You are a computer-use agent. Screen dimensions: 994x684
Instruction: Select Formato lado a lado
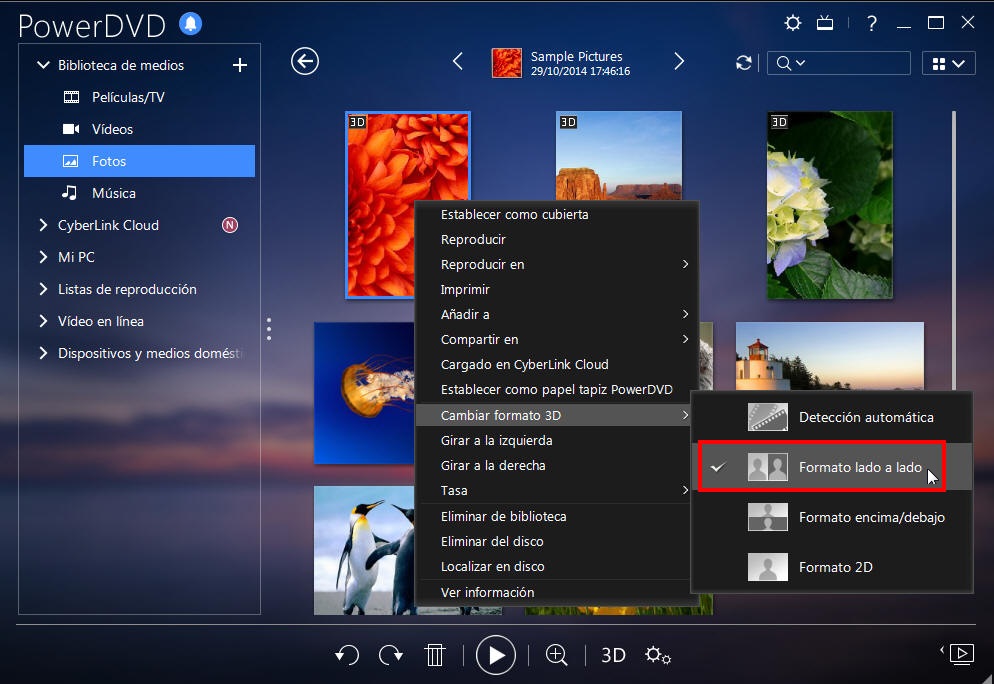[832, 467]
